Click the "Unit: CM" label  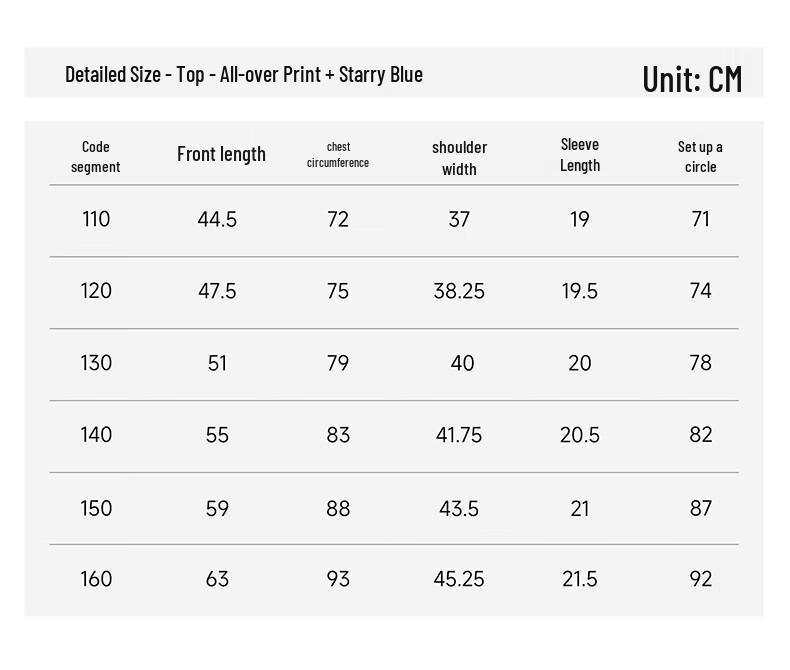(692, 78)
